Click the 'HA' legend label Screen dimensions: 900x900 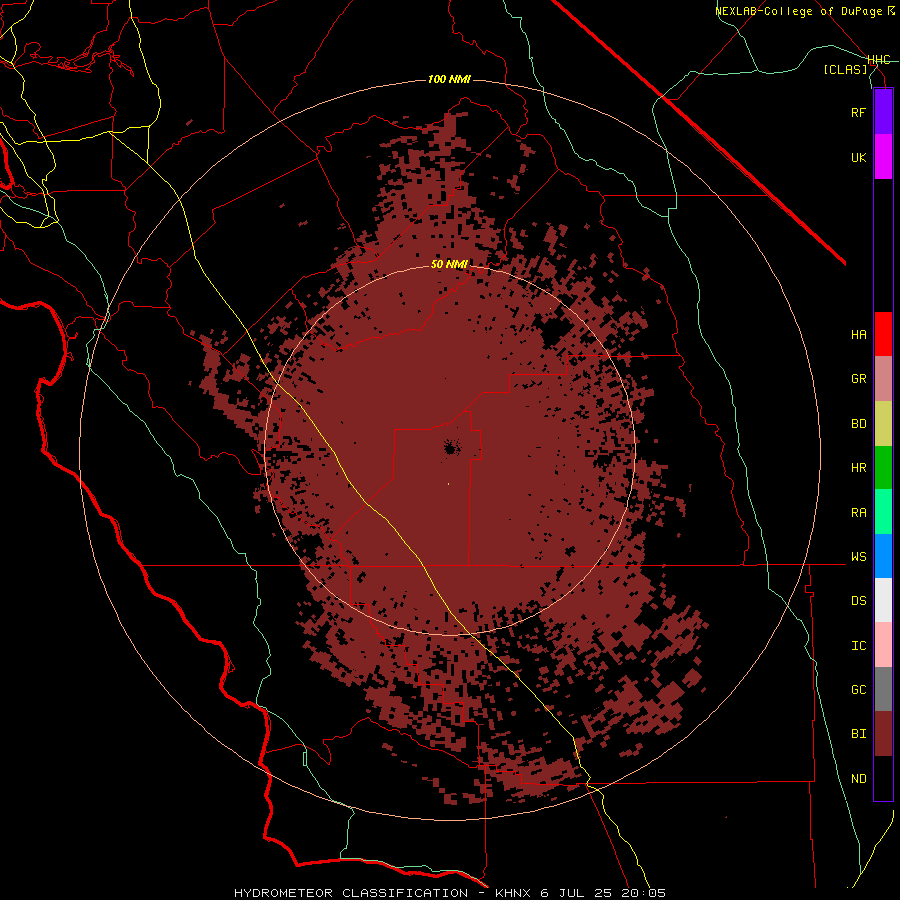pos(858,335)
